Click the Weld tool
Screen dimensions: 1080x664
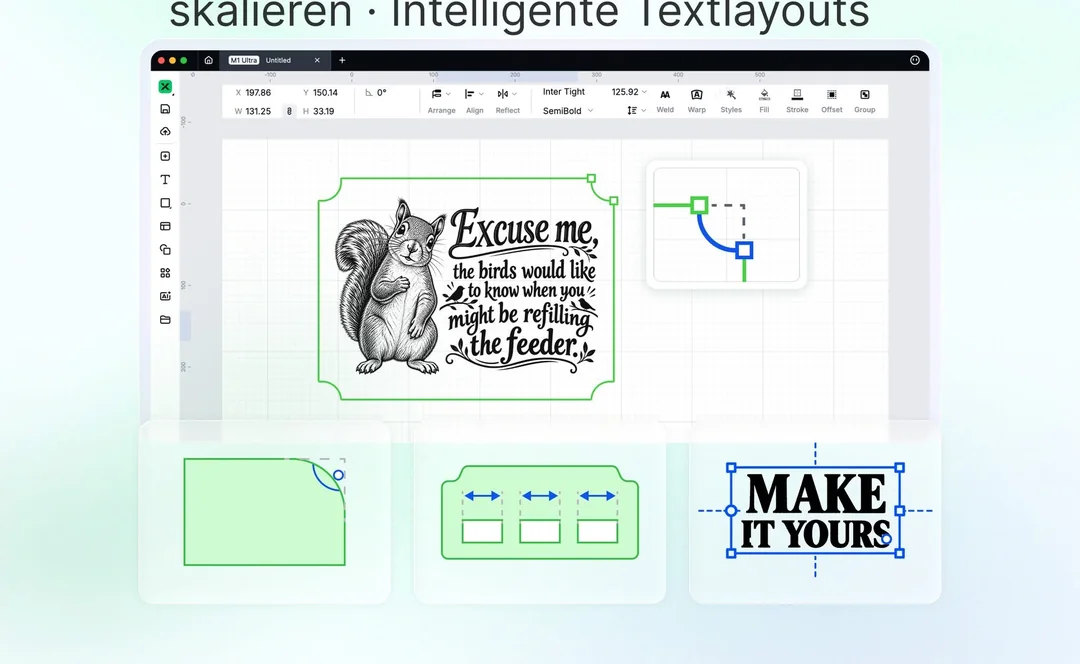pos(665,101)
